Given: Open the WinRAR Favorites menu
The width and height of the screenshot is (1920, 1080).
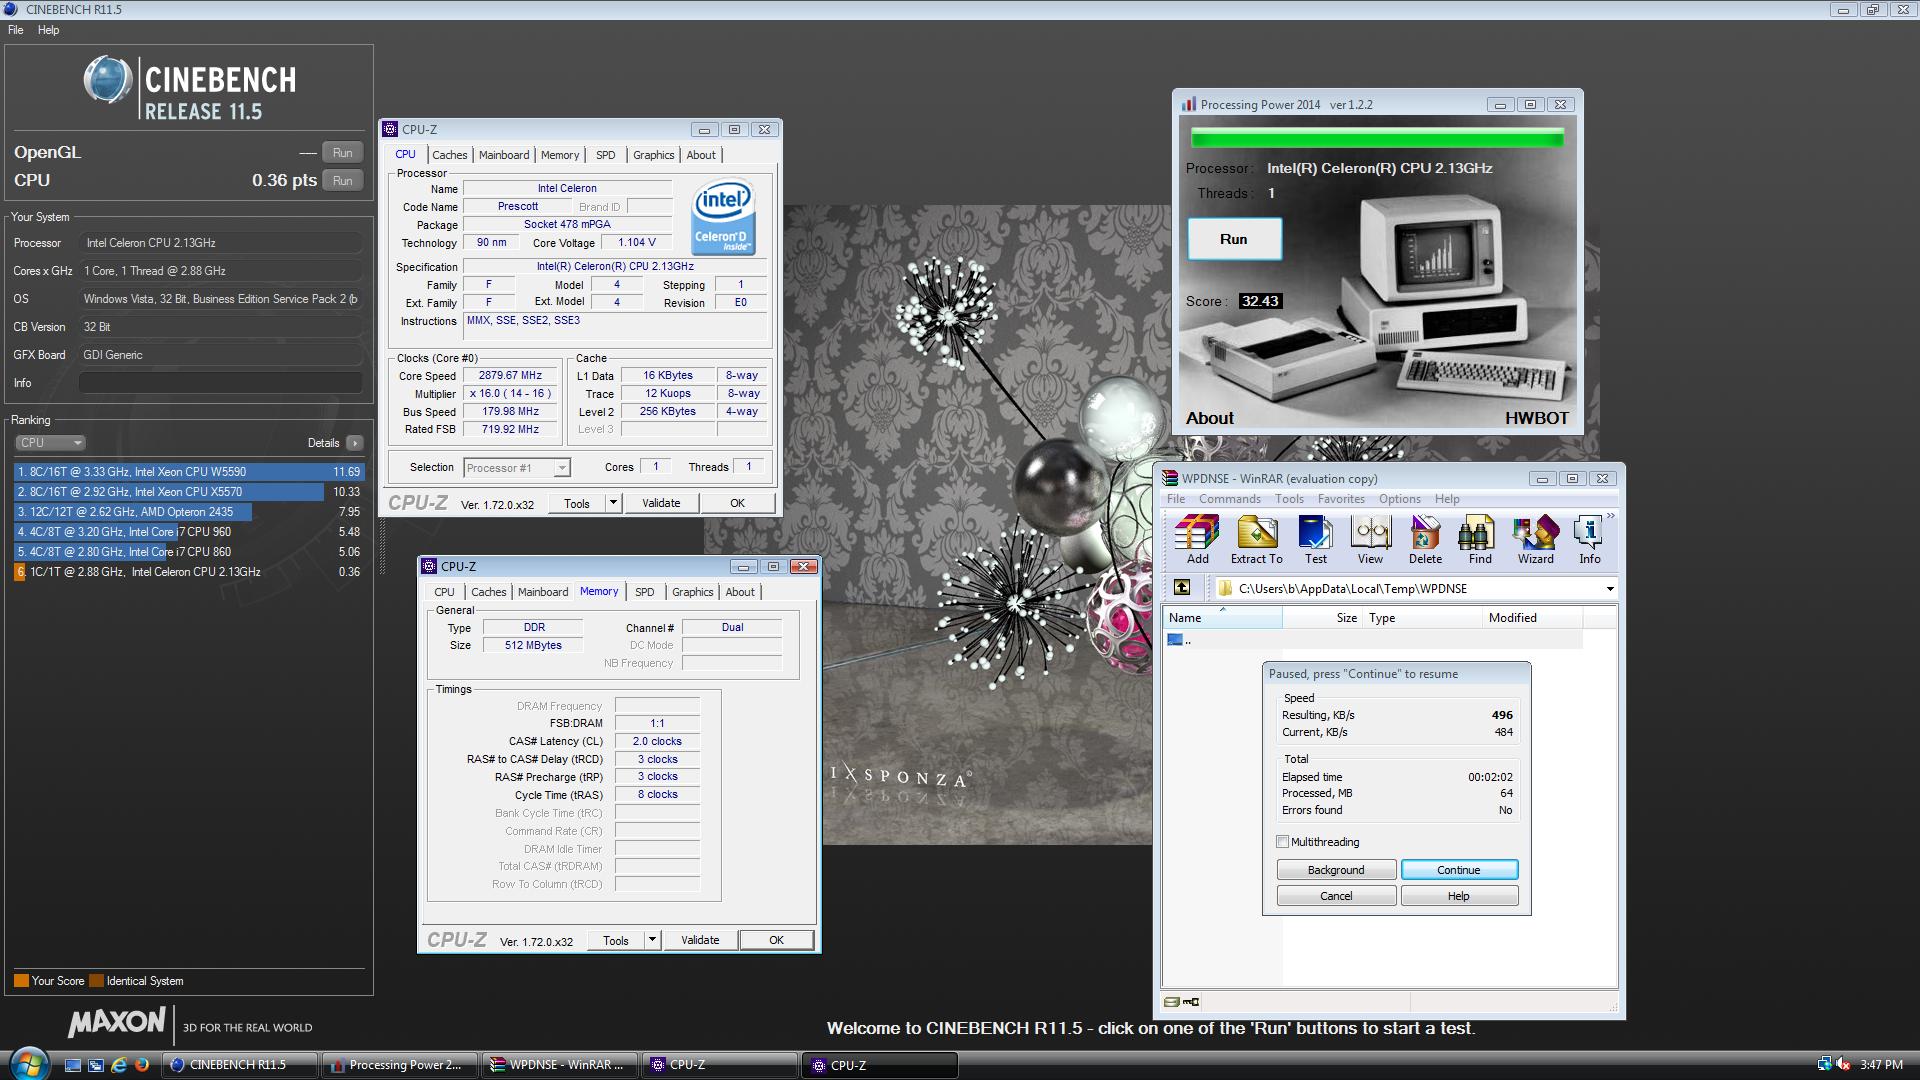Looking at the screenshot, I should [1341, 499].
